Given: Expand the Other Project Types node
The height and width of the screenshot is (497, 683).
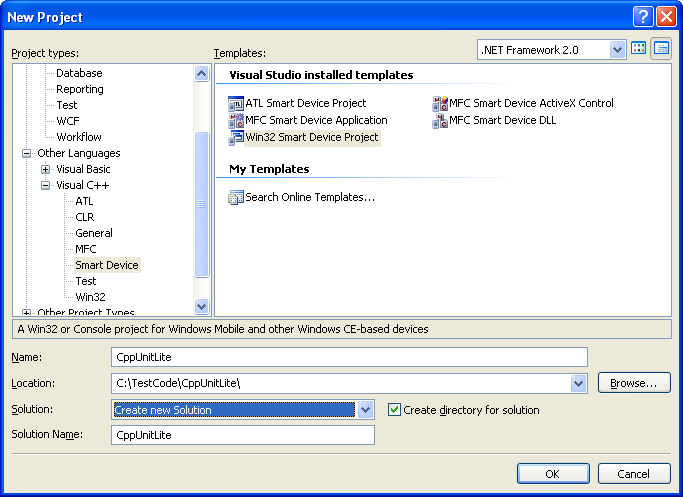Looking at the screenshot, I should 27,313.
